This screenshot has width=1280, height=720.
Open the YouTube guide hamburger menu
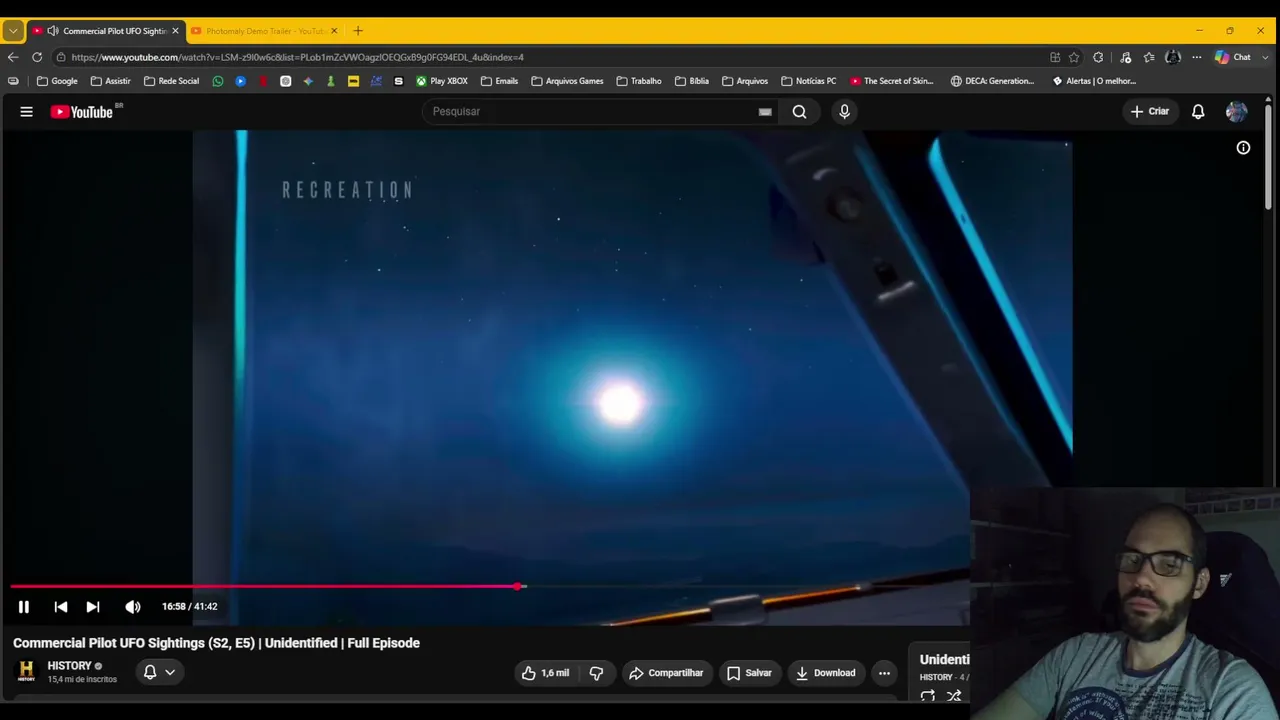coord(27,111)
